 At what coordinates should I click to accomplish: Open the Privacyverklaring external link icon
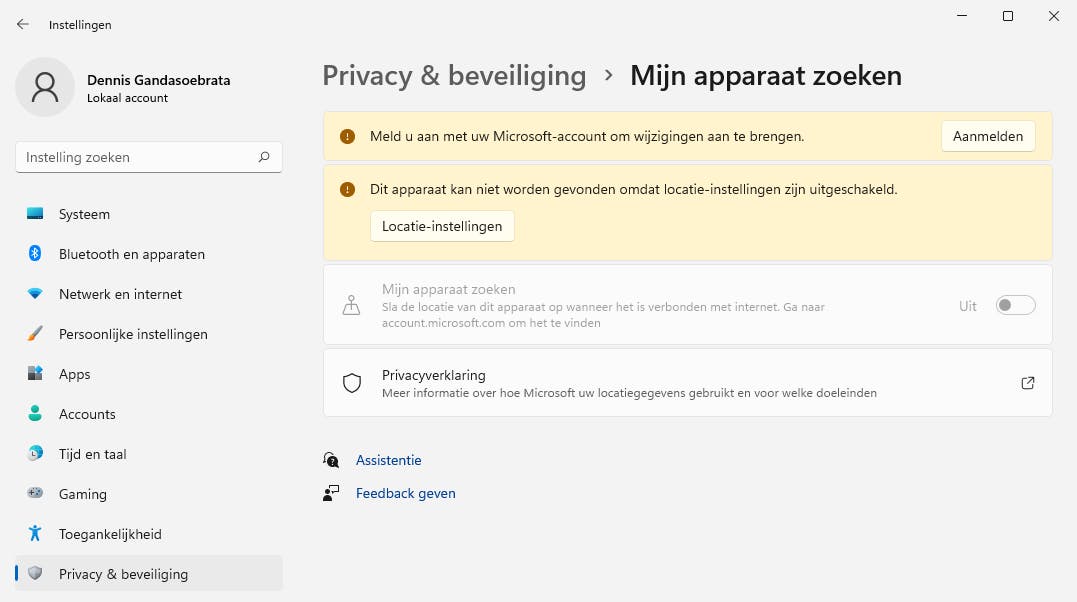(1027, 383)
